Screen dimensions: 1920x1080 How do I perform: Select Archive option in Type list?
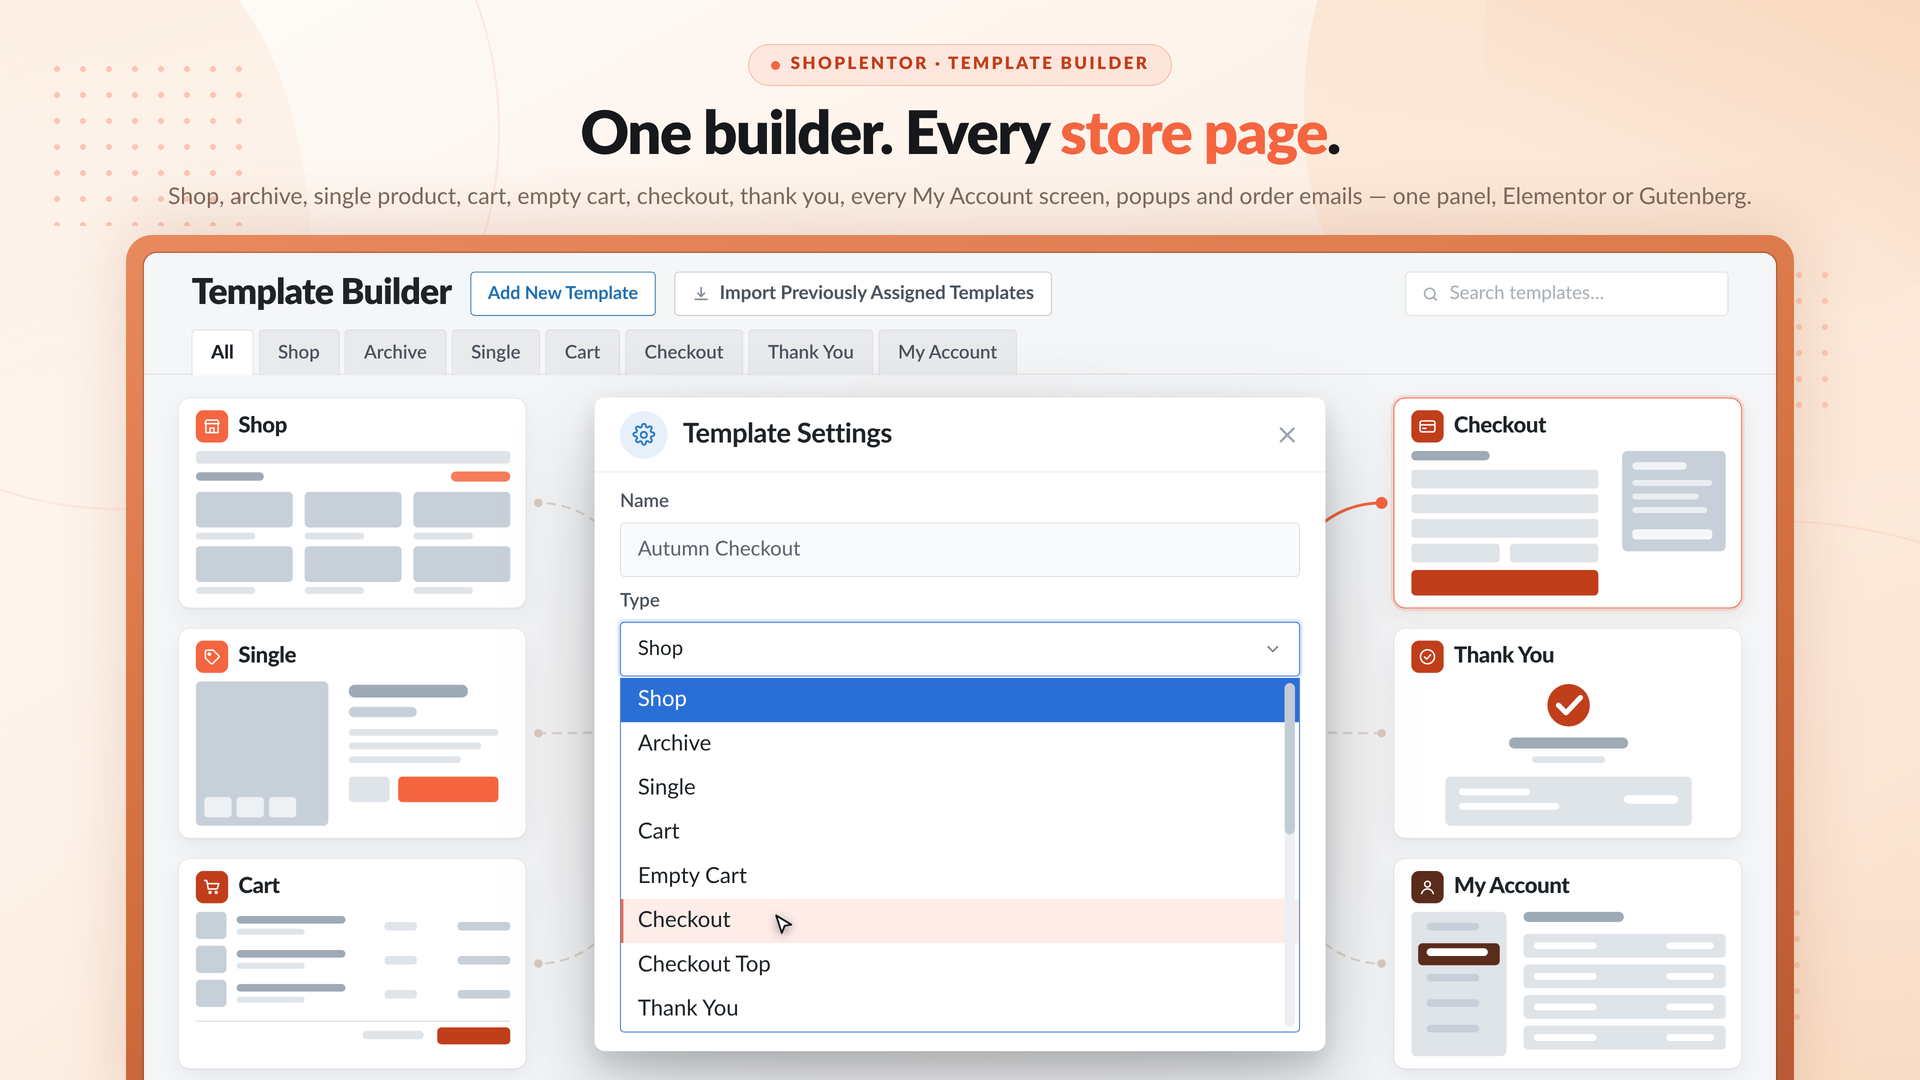coord(952,743)
